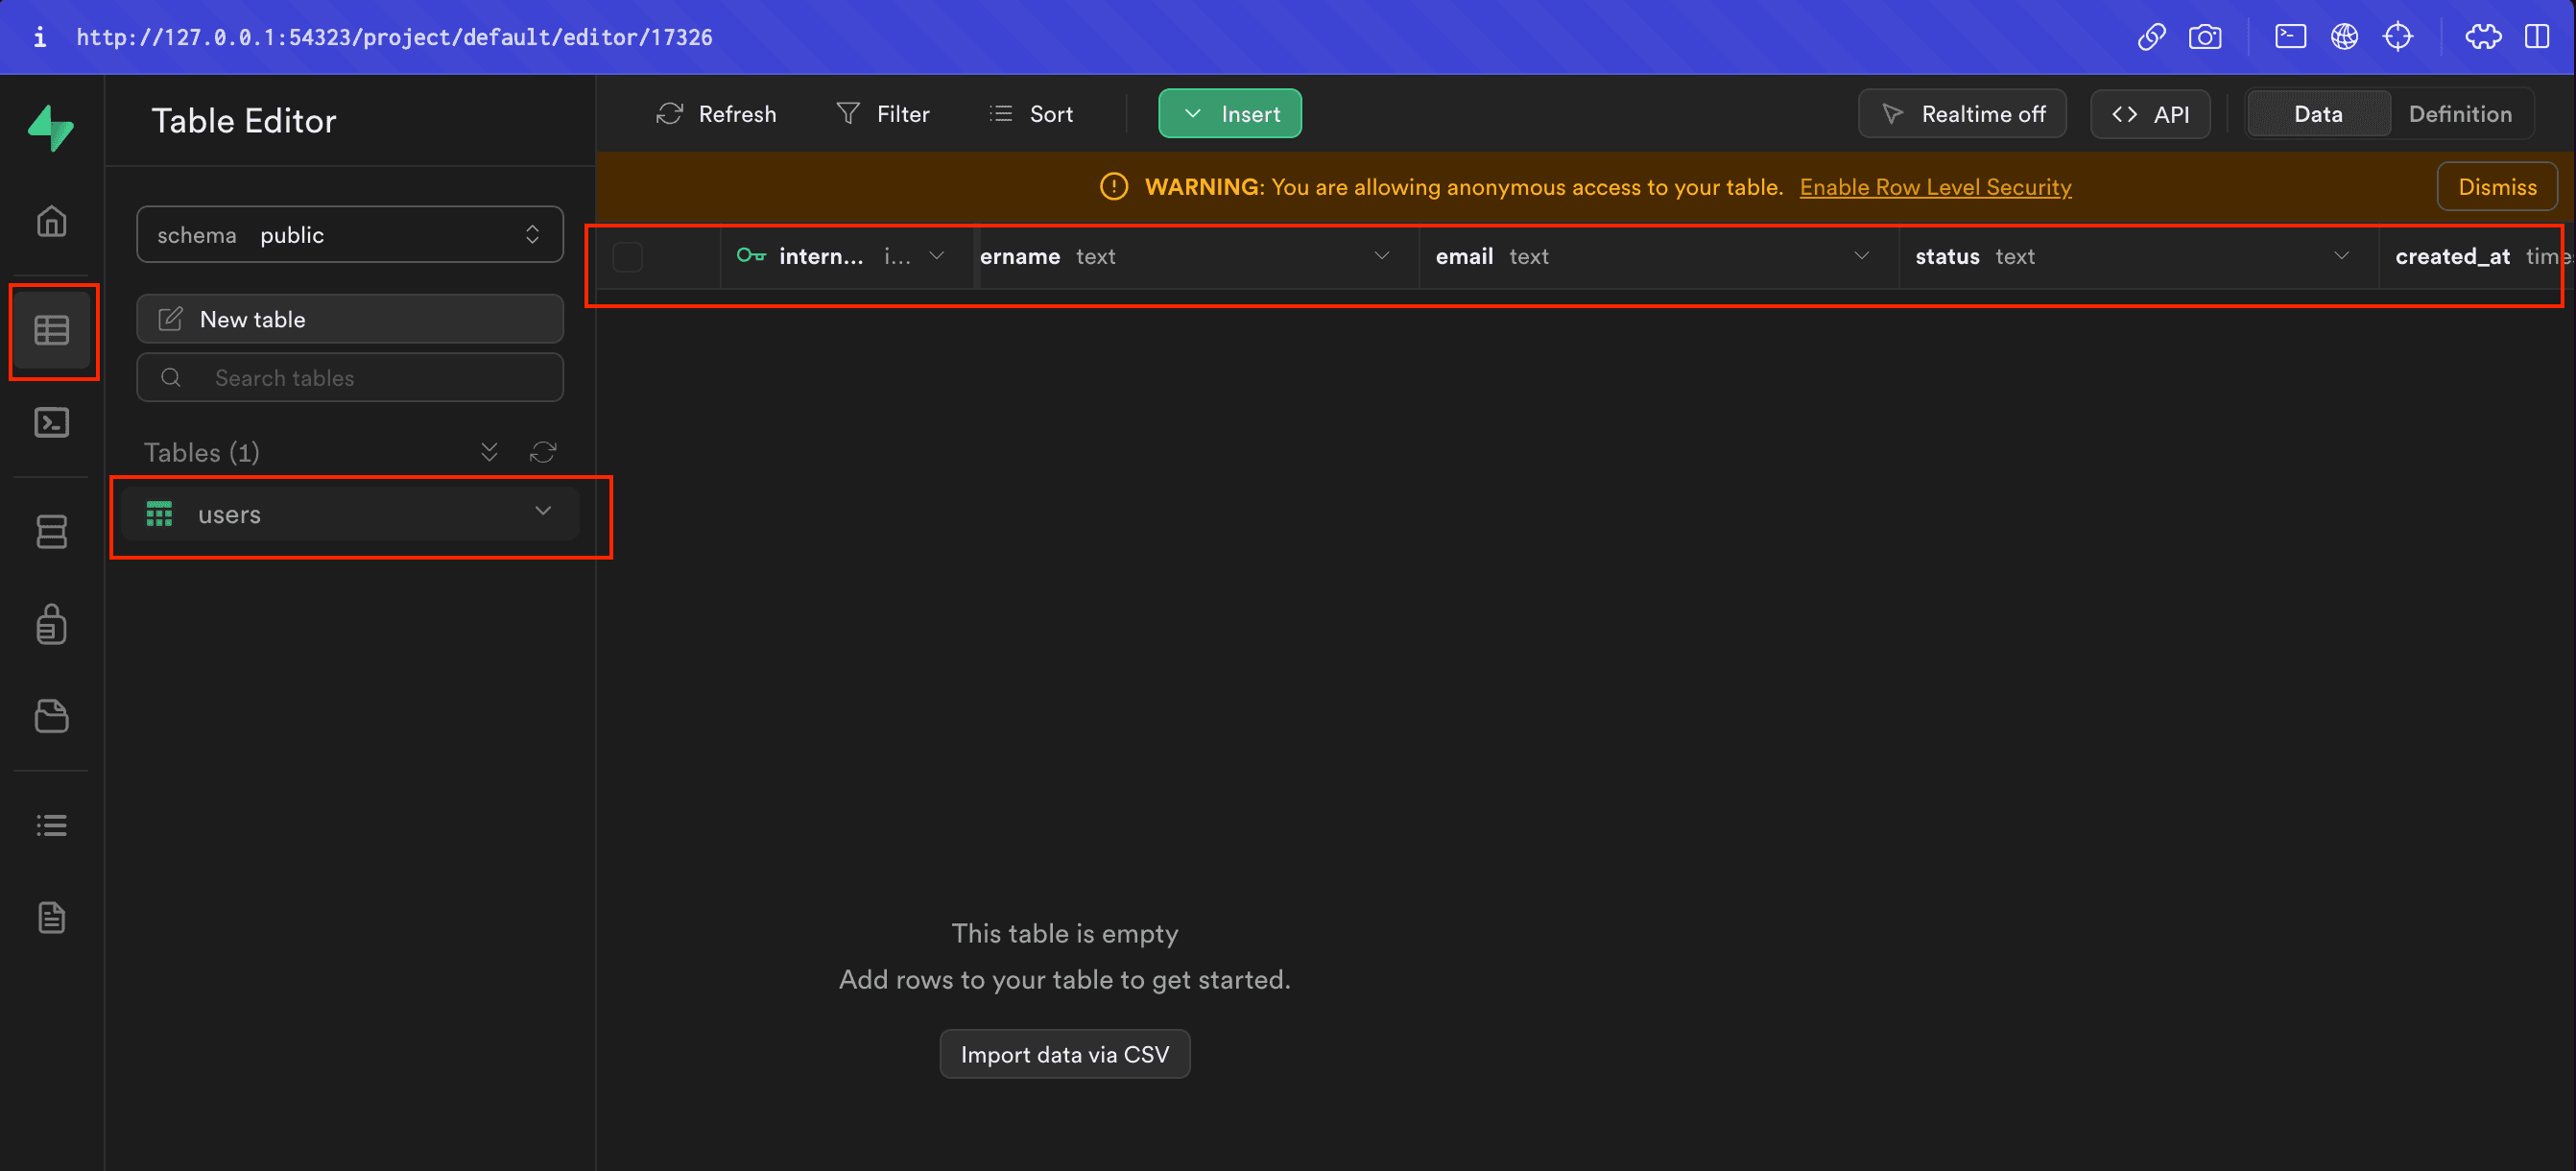
Task: Open the SQL Editor sidebar icon
Action: point(51,423)
